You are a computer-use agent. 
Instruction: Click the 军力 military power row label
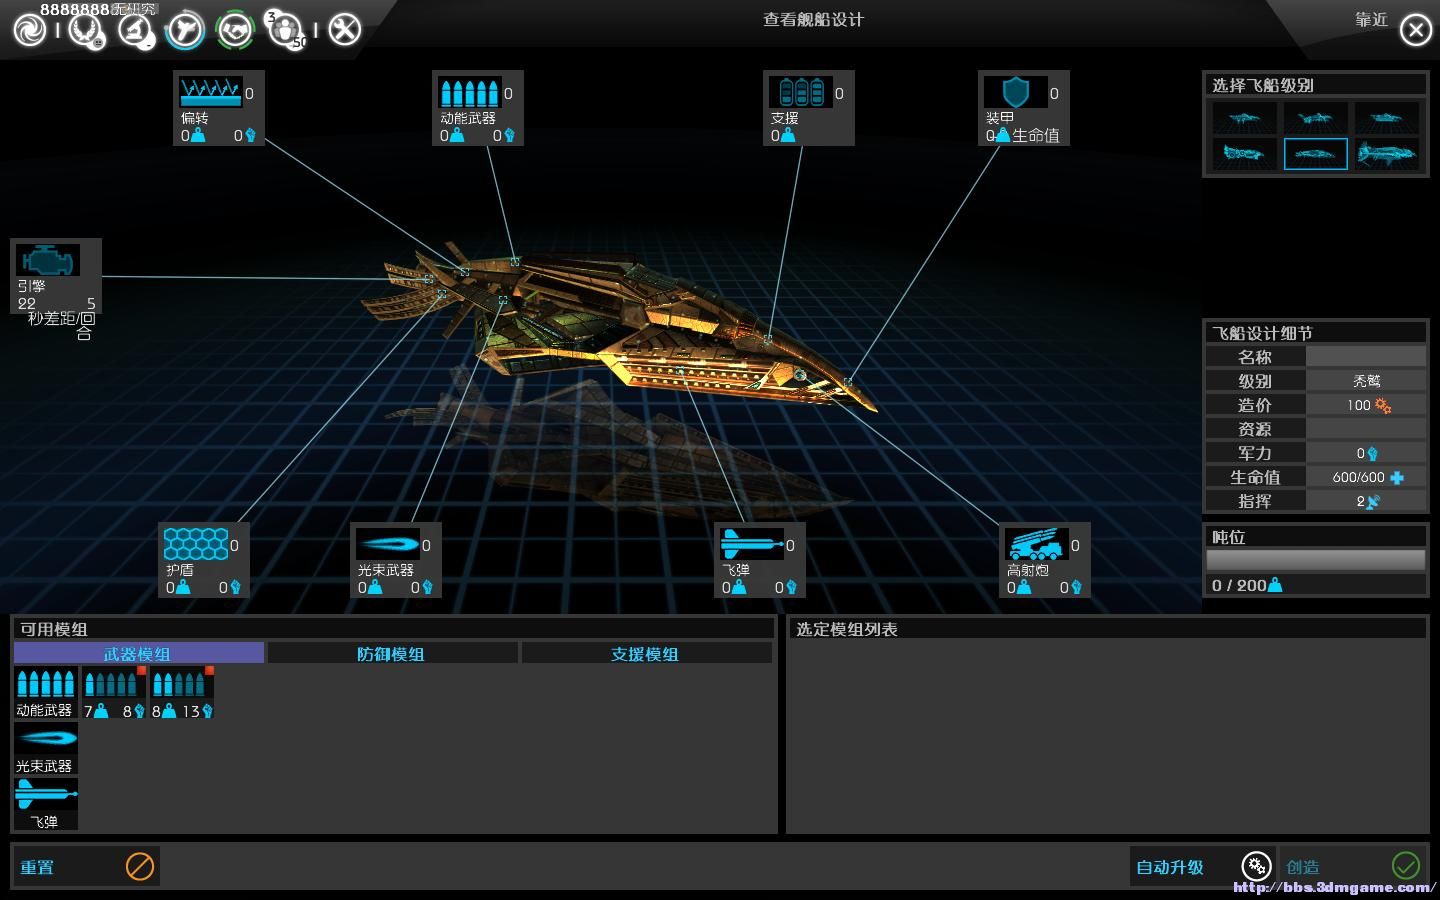[1255, 453]
